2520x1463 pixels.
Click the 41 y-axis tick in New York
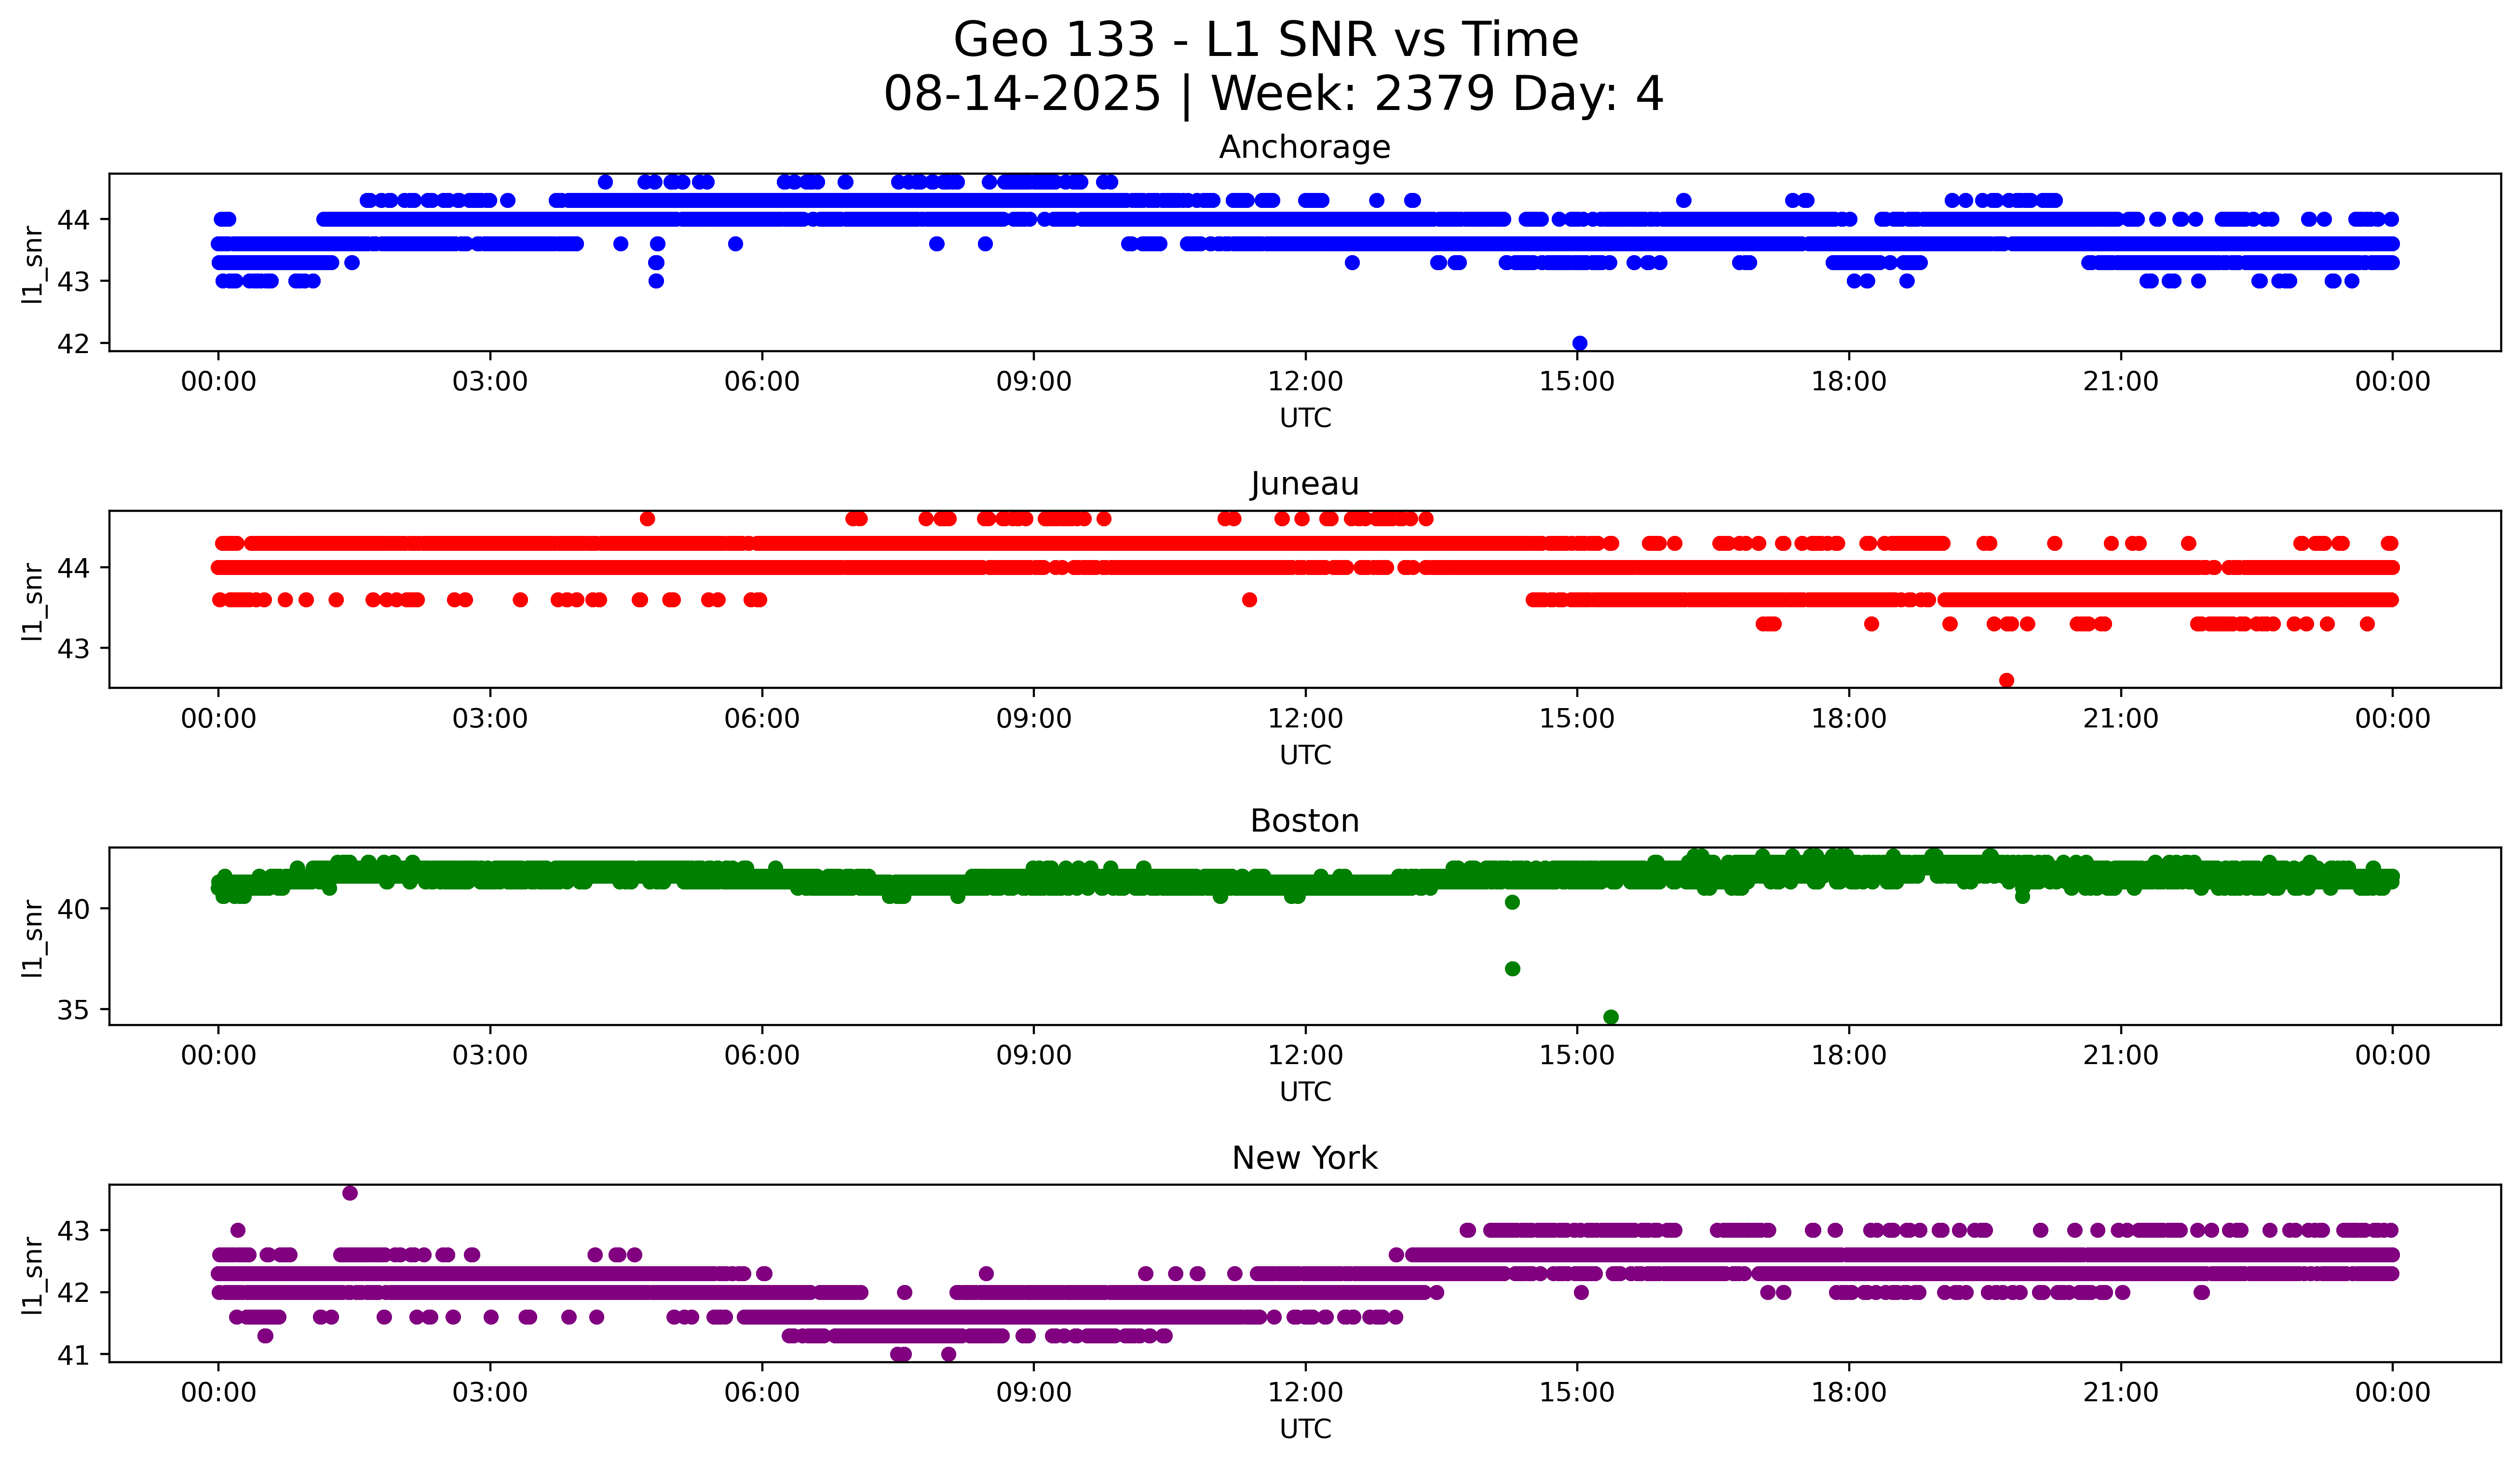pos(73,1356)
